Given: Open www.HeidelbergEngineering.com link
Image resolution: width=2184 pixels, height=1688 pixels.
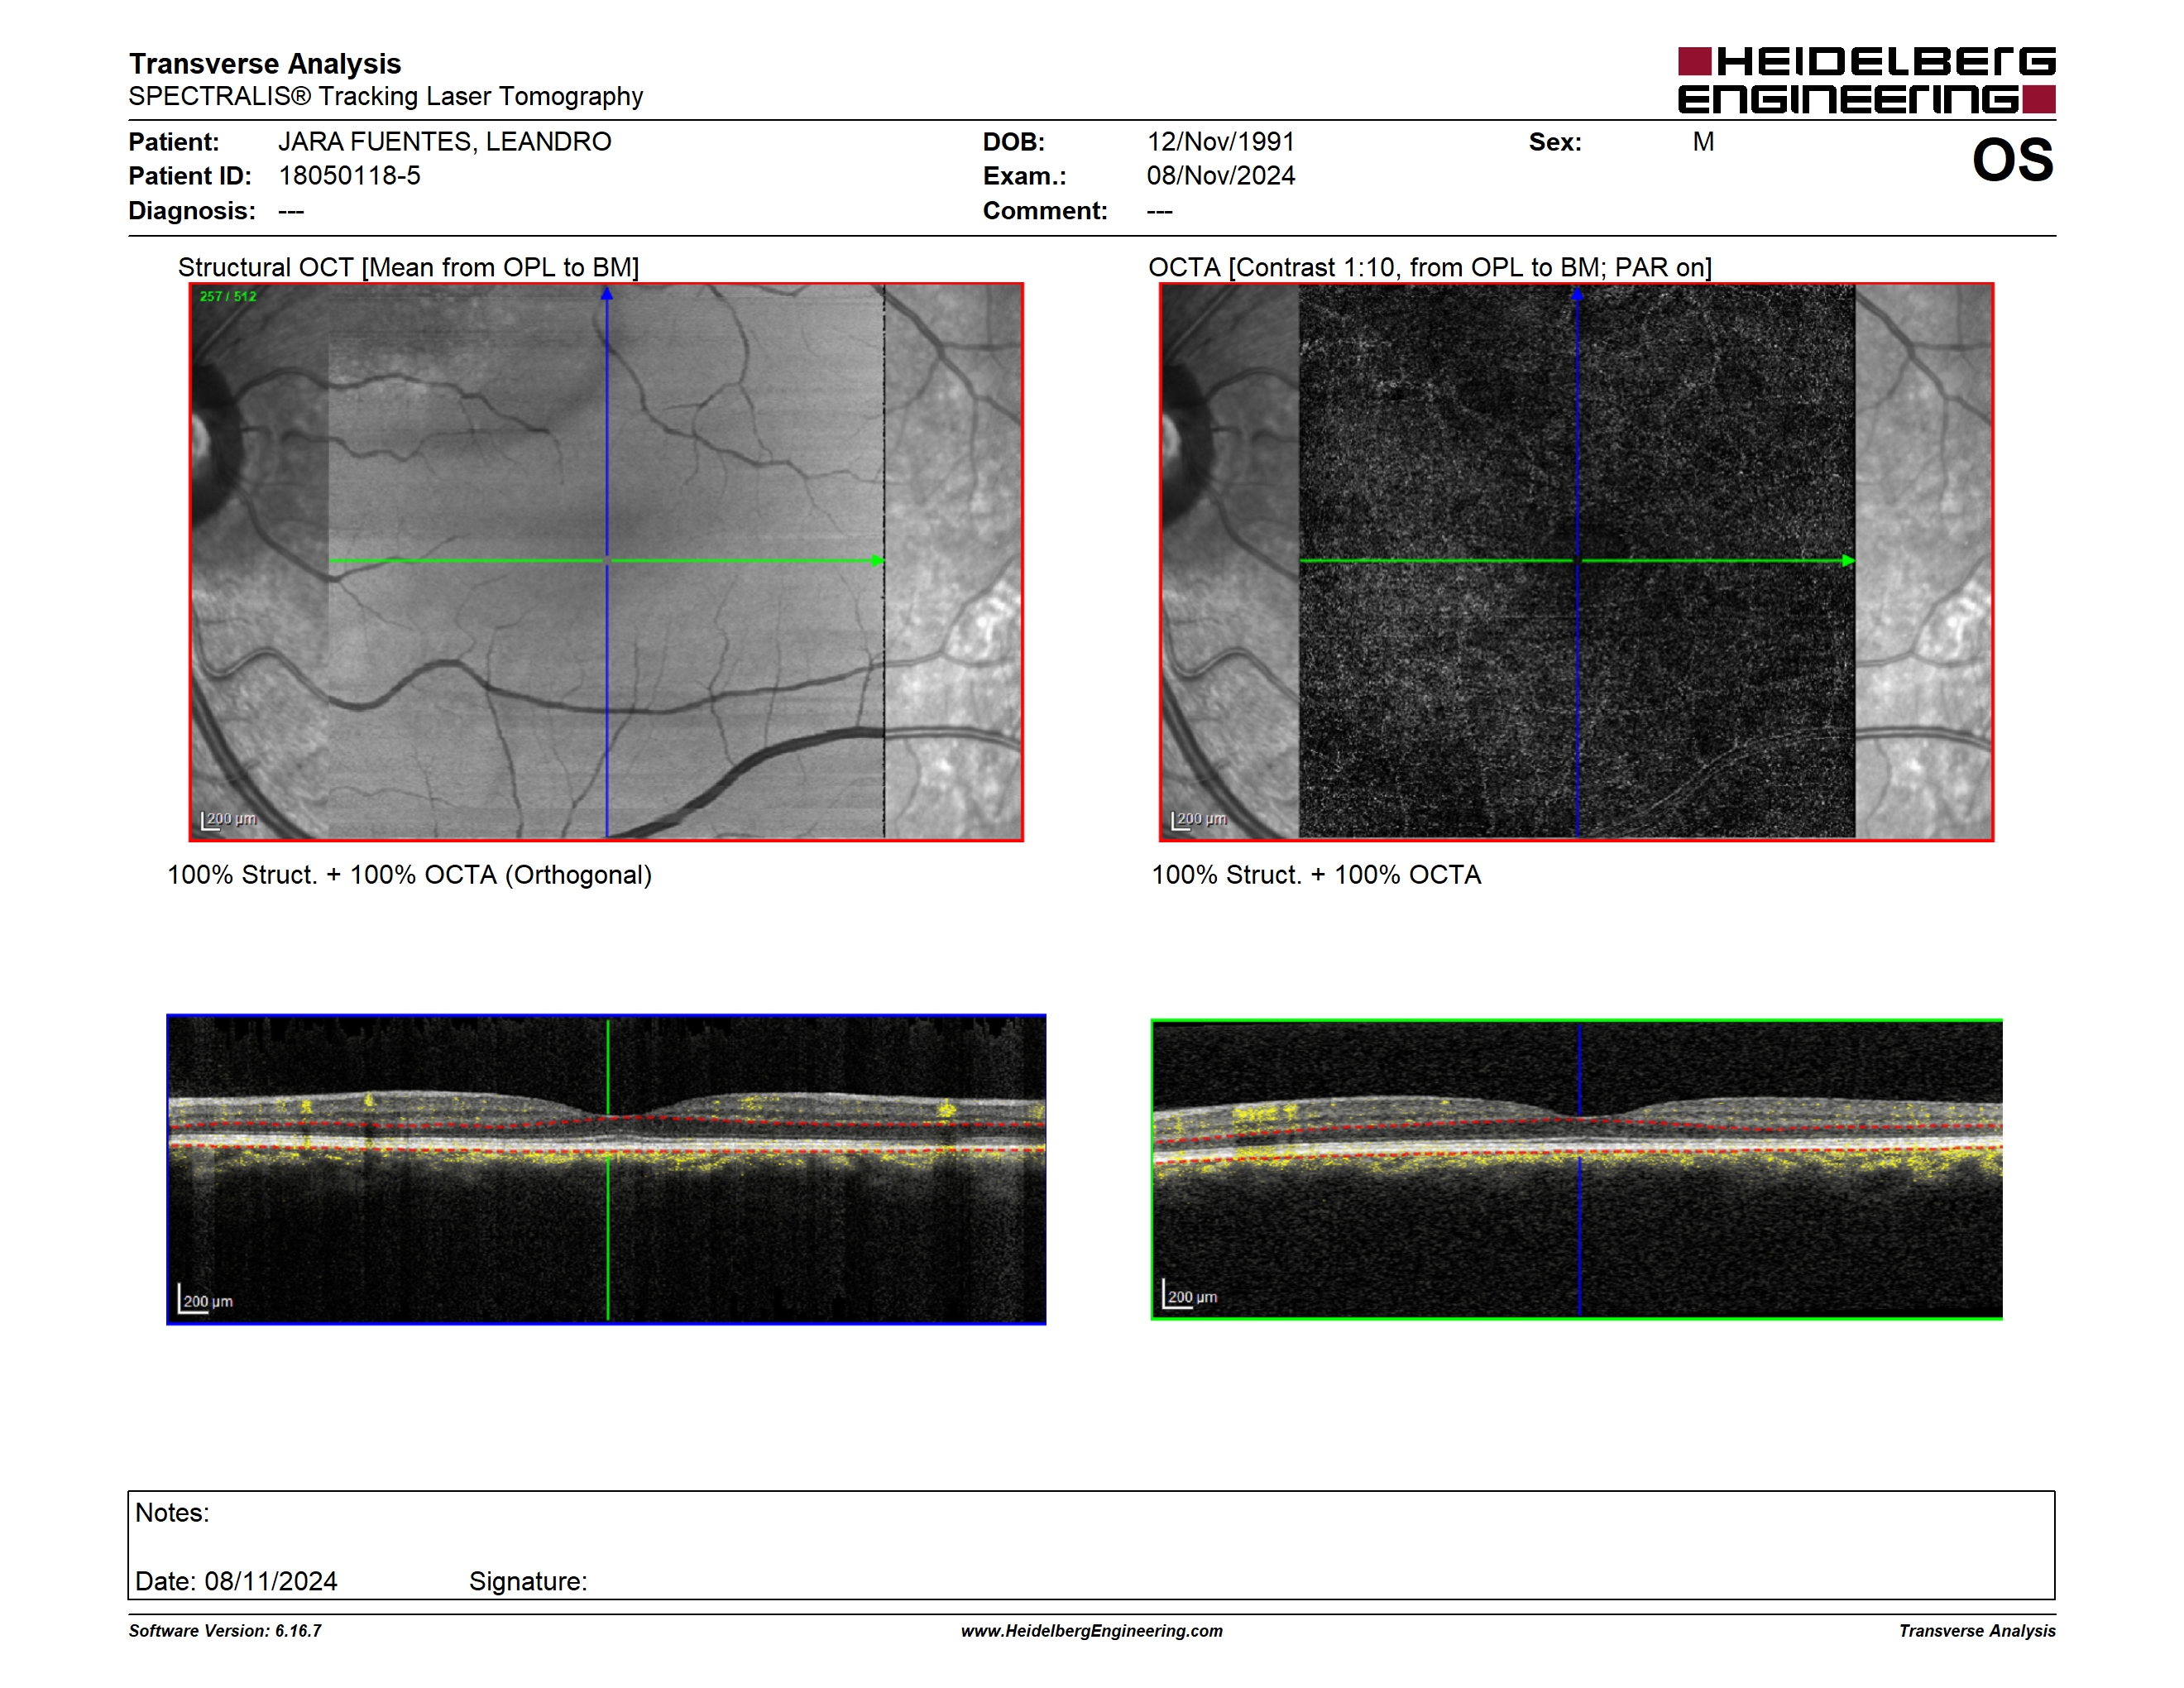Looking at the screenshot, I should click(x=1092, y=1631).
